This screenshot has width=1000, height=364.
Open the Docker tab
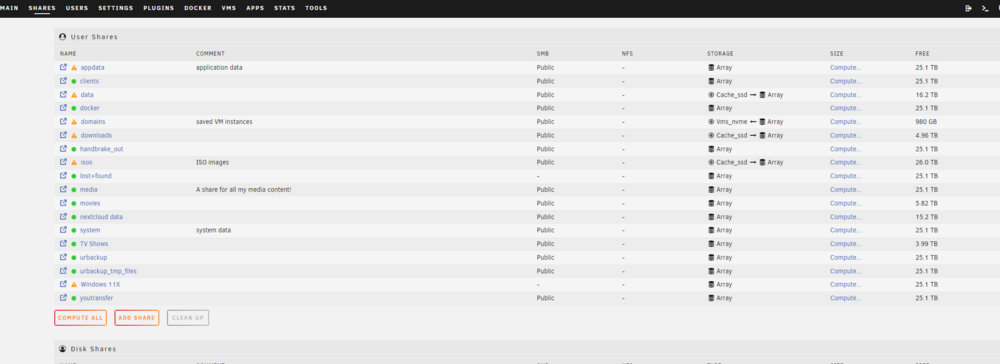tap(198, 8)
